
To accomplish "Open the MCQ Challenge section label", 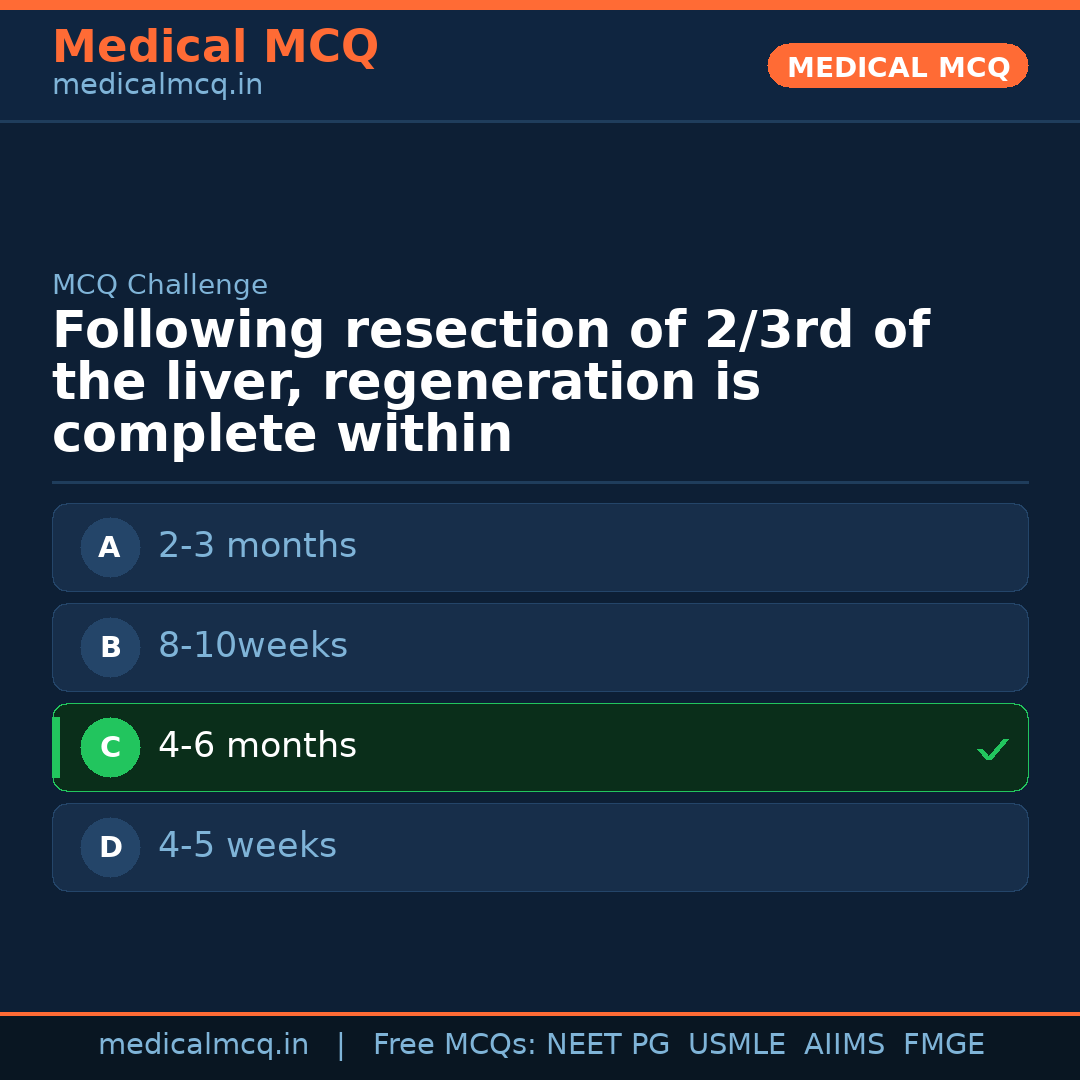I will [x=160, y=285].
